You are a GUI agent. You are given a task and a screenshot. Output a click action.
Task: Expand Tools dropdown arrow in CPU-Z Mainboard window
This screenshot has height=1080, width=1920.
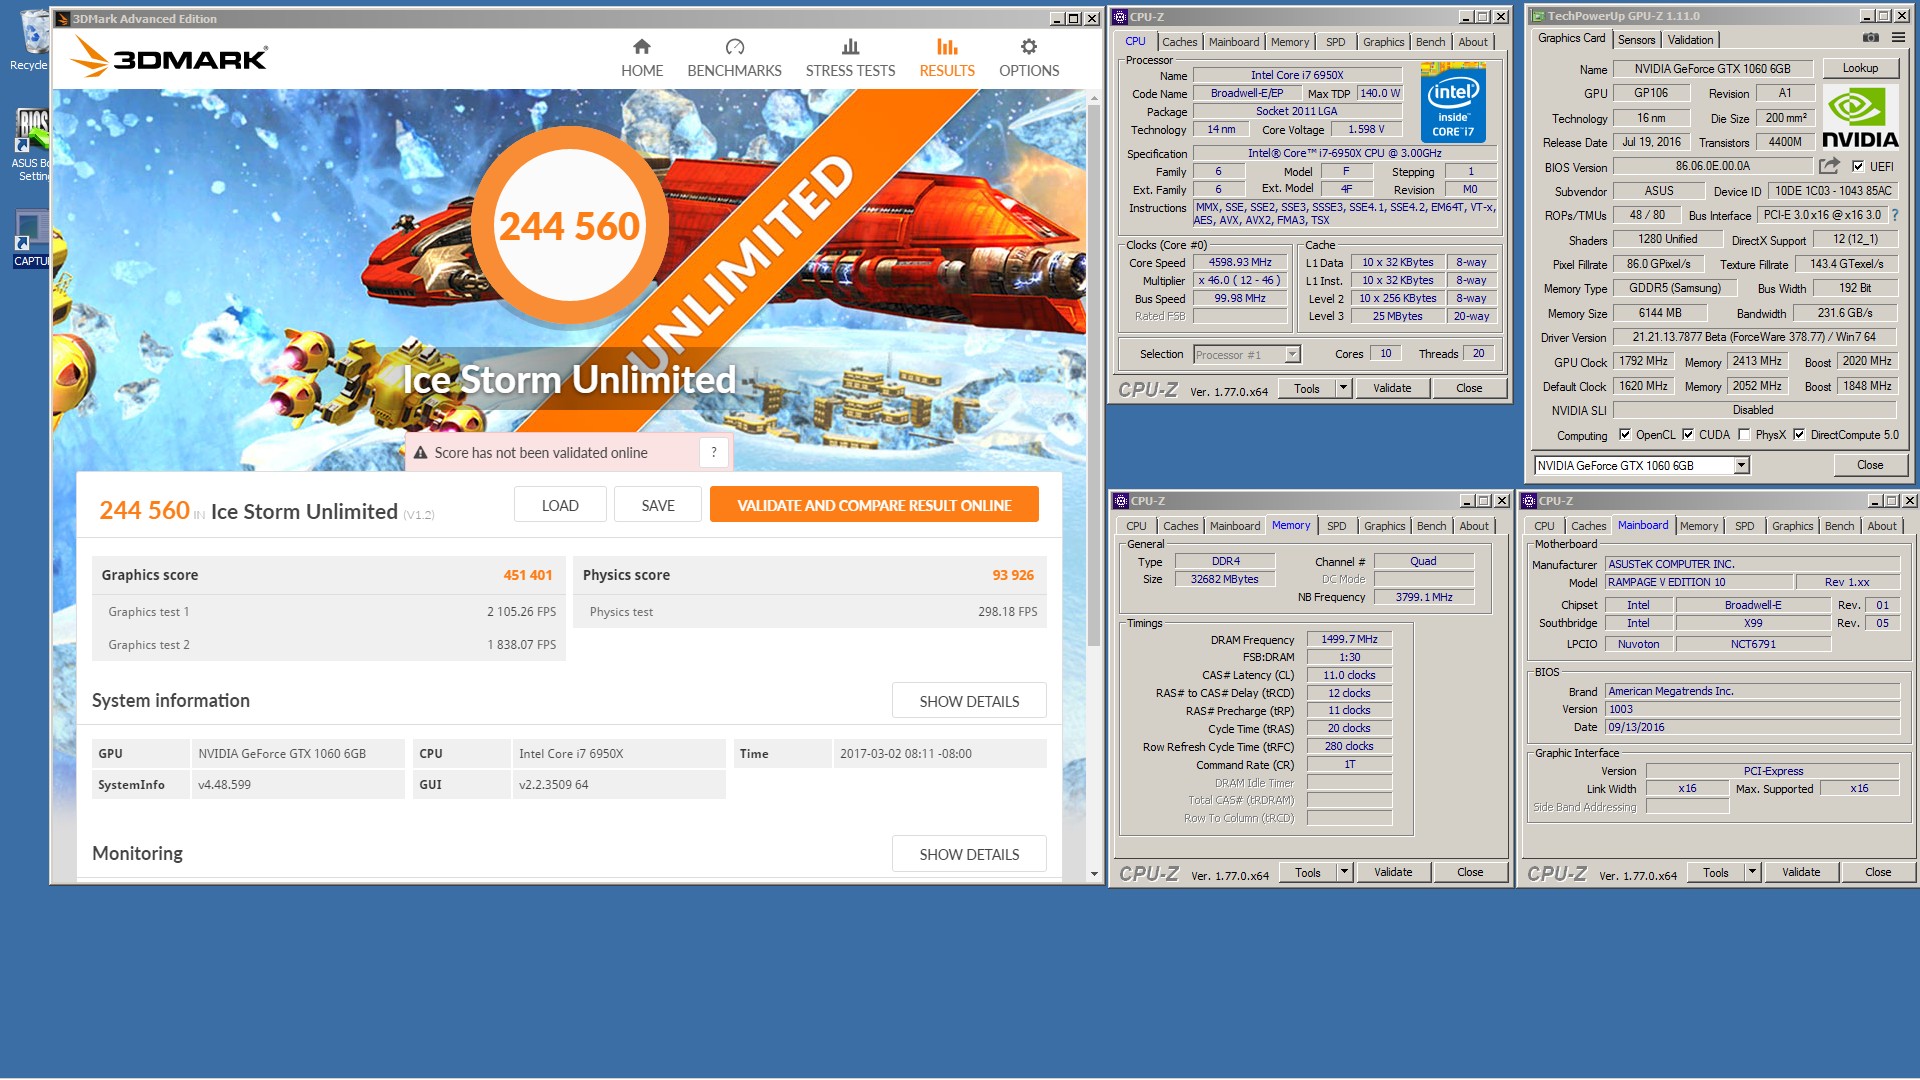[x=1752, y=872]
